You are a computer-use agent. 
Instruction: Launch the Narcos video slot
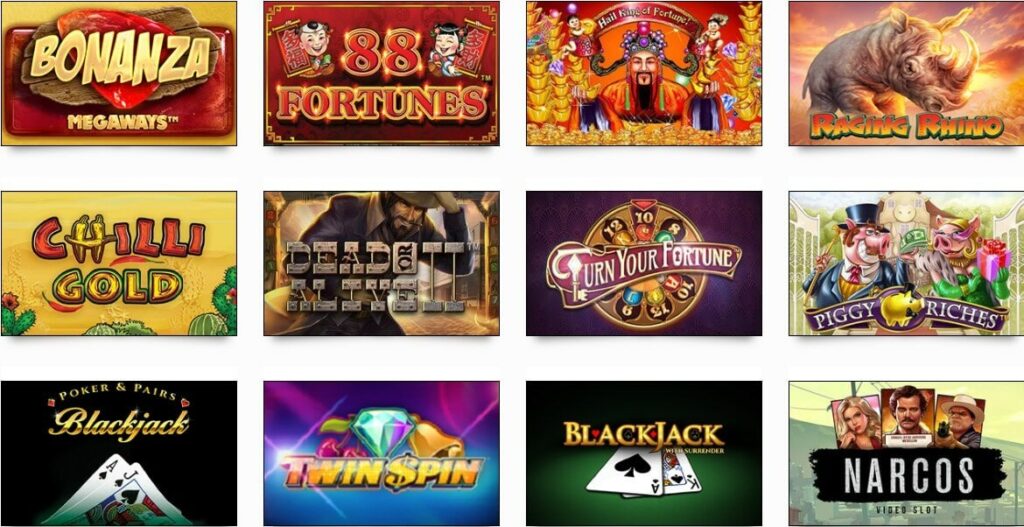coord(906,453)
